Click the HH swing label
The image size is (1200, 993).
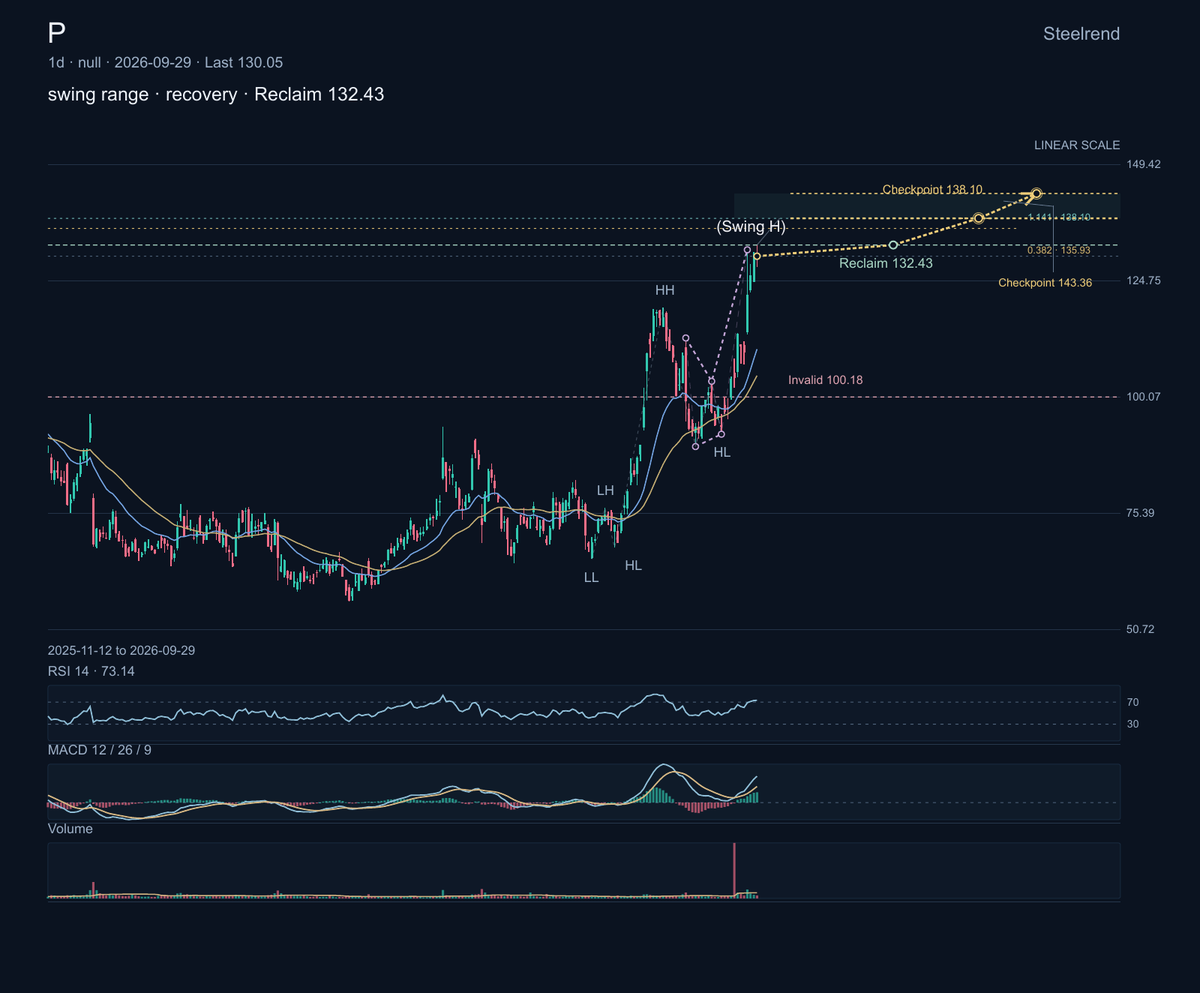[665, 290]
